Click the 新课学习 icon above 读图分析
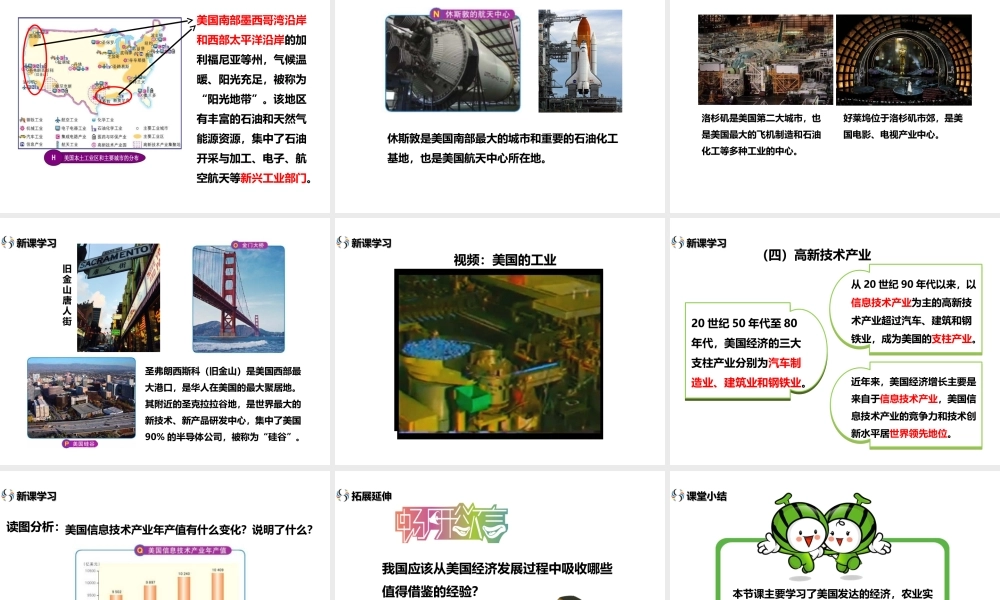Viewport: 1000px width, 600px height. tap(8, 495)
